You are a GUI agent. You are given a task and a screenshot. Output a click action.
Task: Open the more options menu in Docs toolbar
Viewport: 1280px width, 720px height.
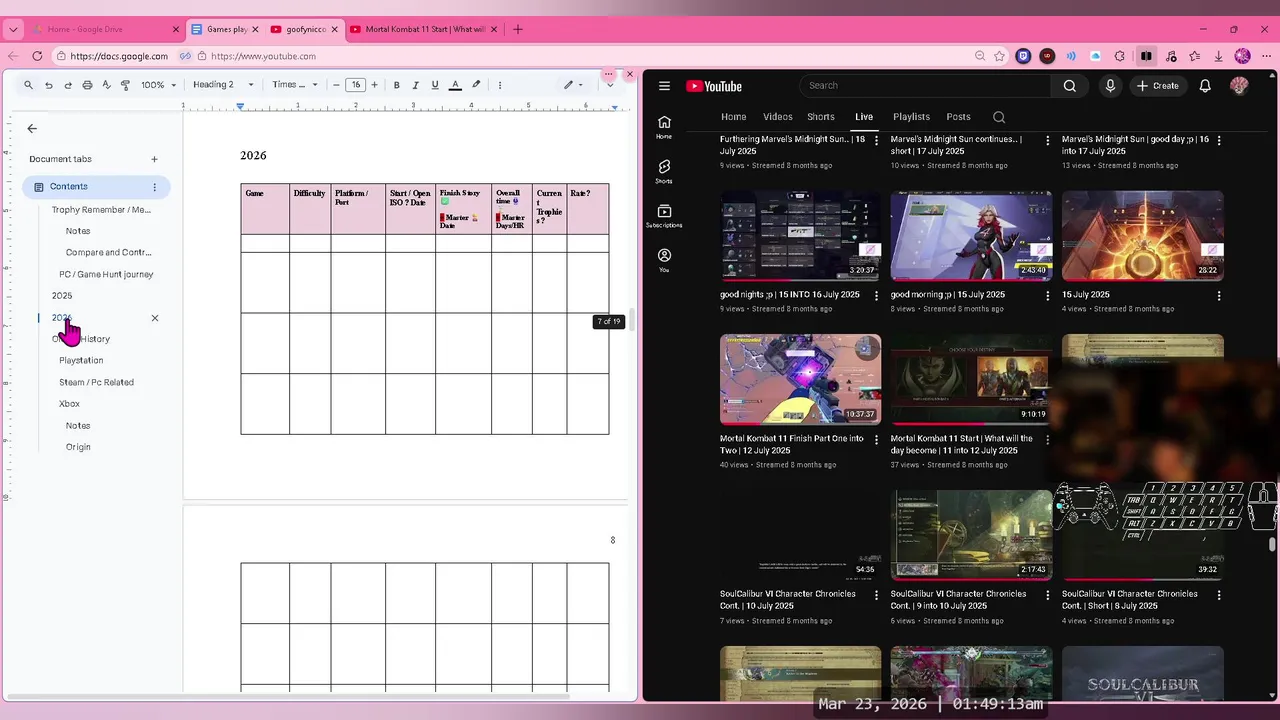[x=500, y=85]
